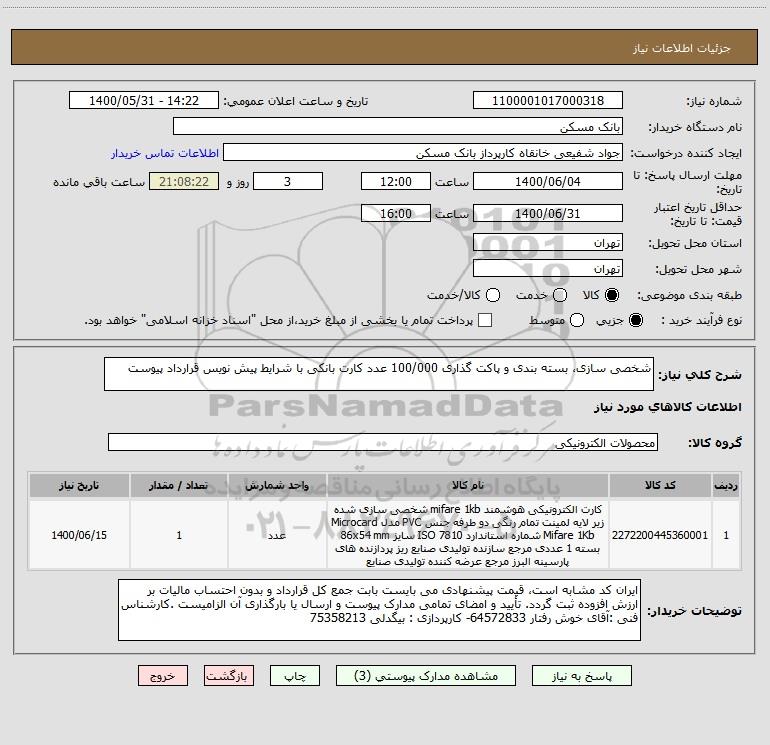Click the گروه کالا محصولات الکترونیکی field

pos(383,442)
